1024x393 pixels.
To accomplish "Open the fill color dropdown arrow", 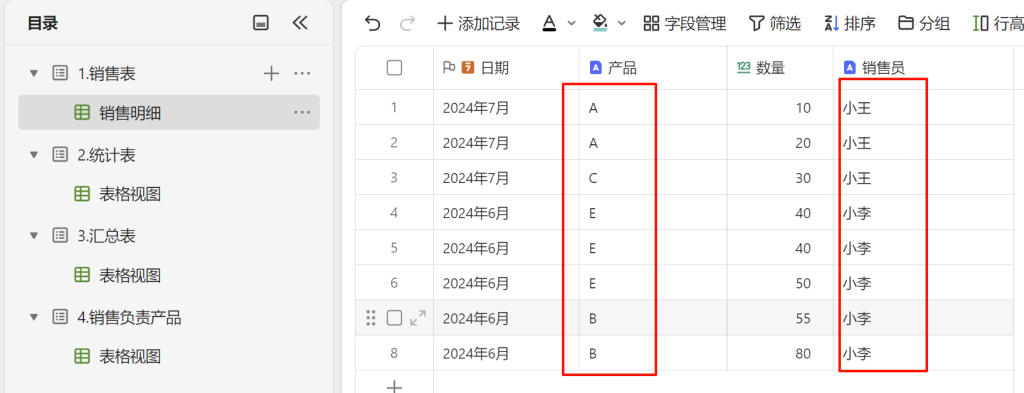I will (x=622, y=24).
